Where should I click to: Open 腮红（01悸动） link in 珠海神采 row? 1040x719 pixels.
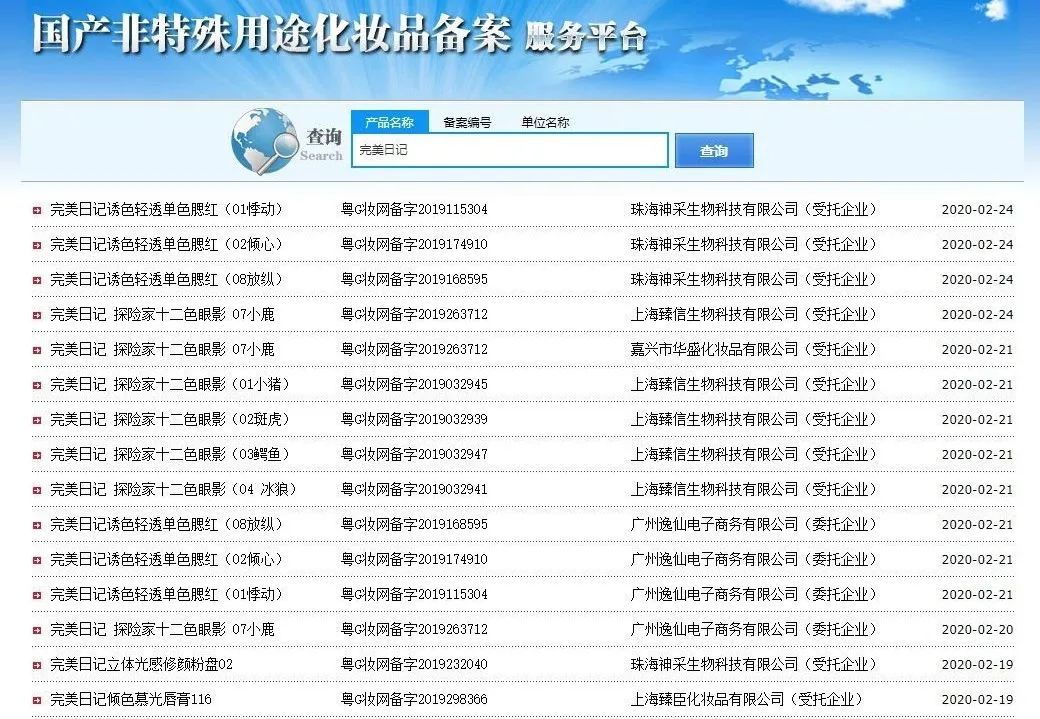166,209
